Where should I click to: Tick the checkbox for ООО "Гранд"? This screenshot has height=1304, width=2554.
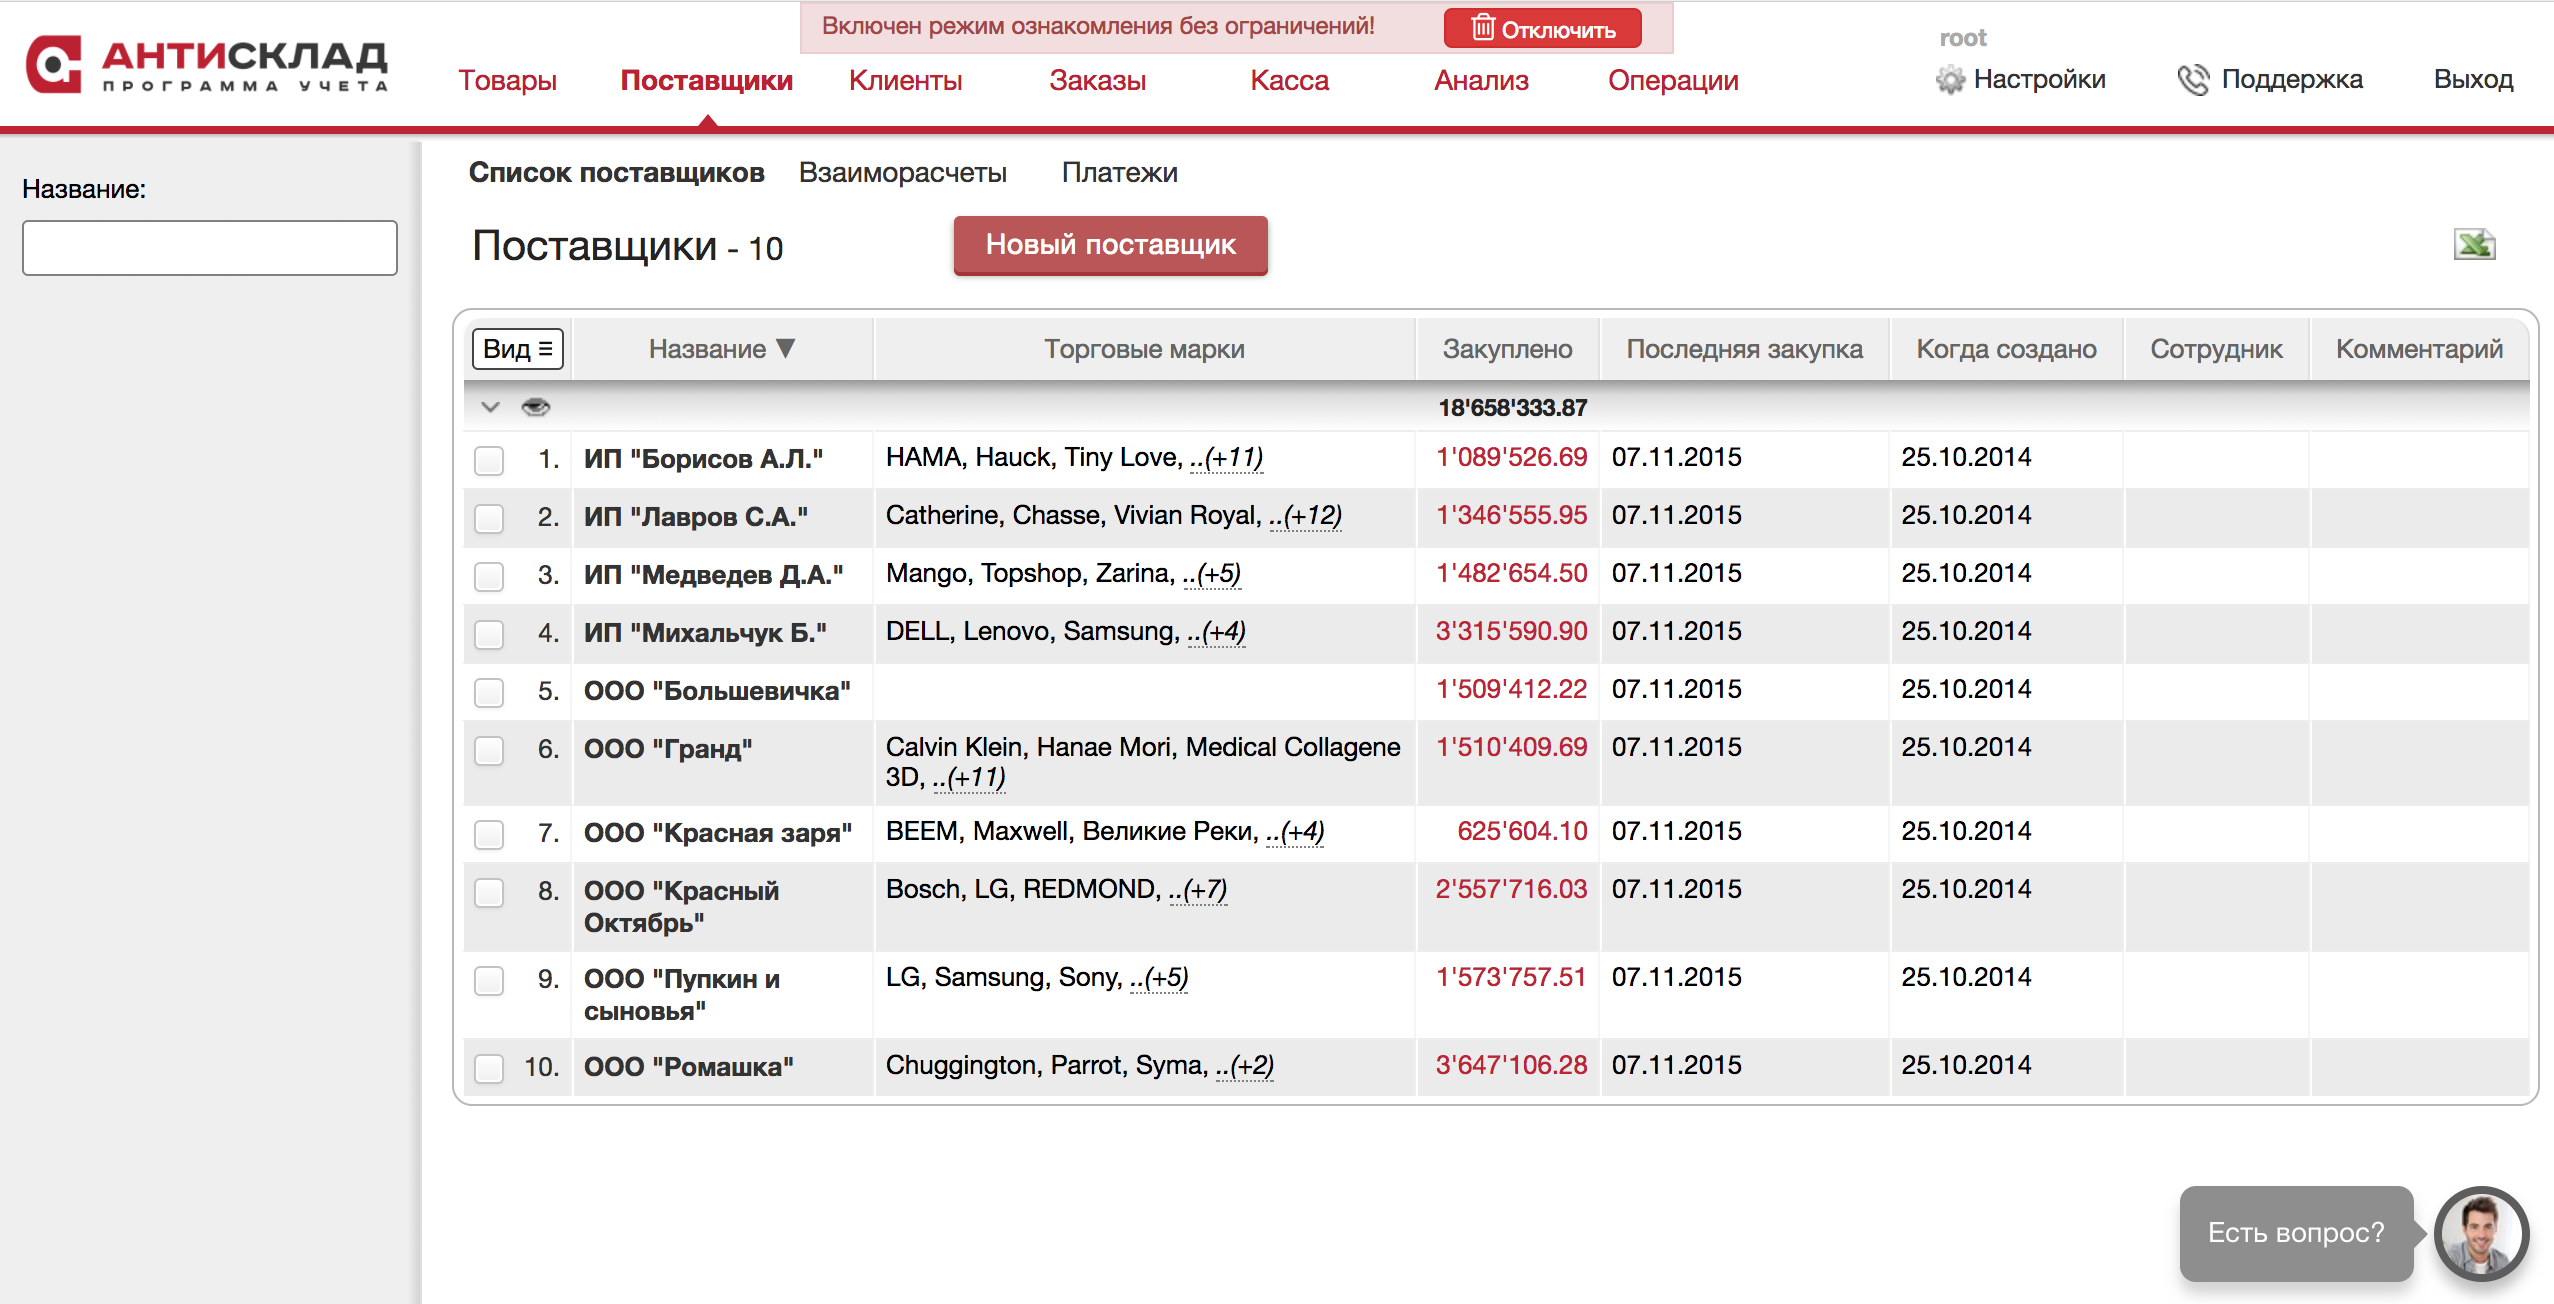coord(489,750)
